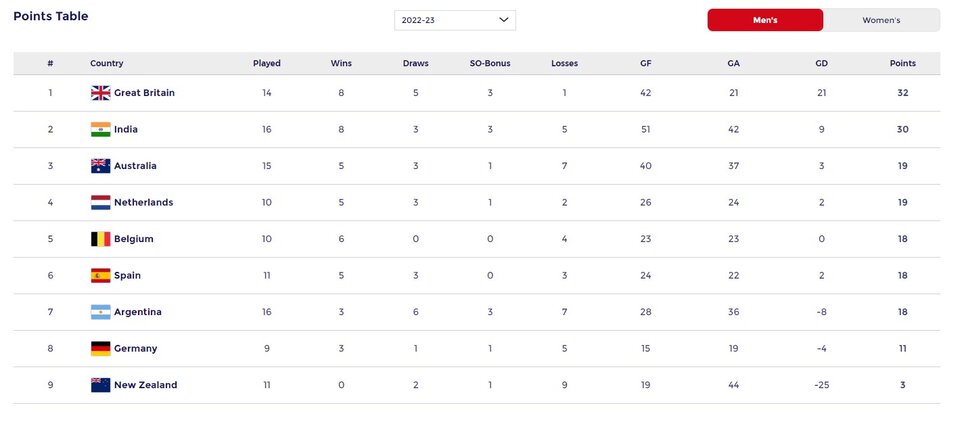Sort by the Points column header

click(902, 63)
